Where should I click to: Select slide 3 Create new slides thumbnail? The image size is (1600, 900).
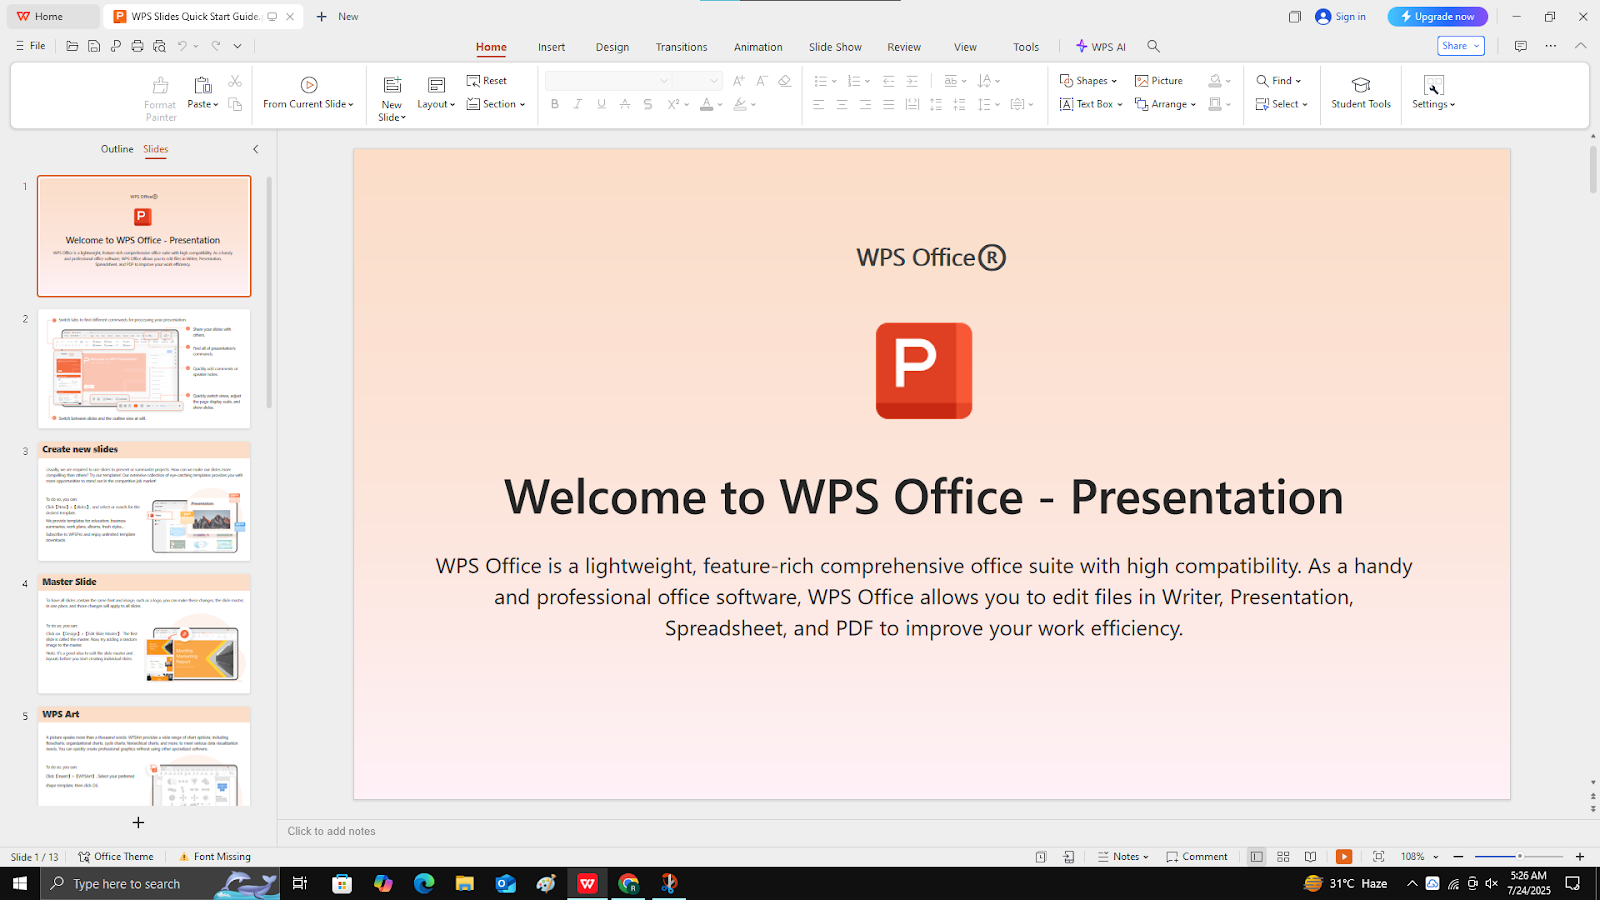coord(144,501)
